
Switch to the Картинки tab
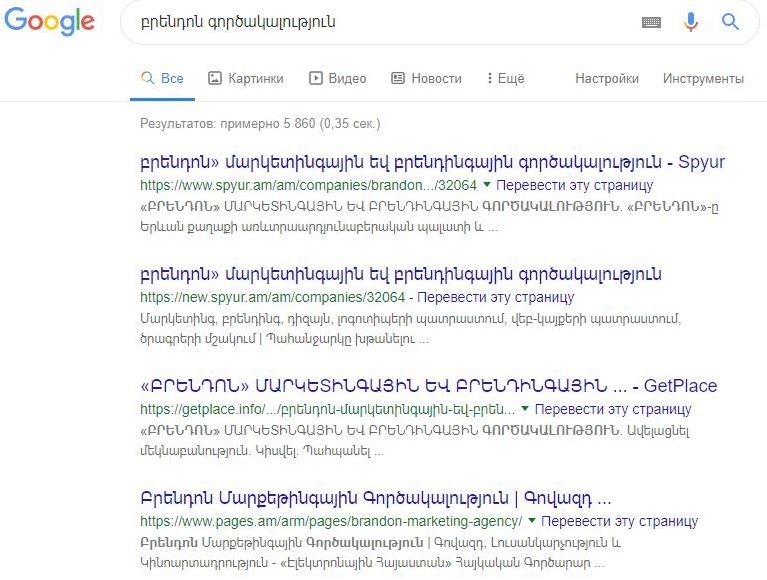(246, 78)
